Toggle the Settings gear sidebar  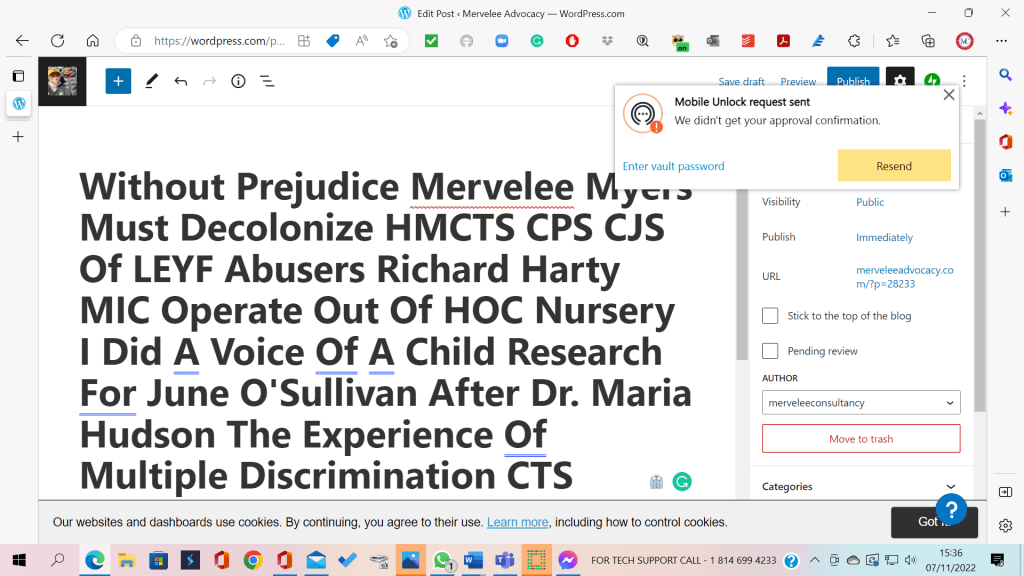(900, 81)
